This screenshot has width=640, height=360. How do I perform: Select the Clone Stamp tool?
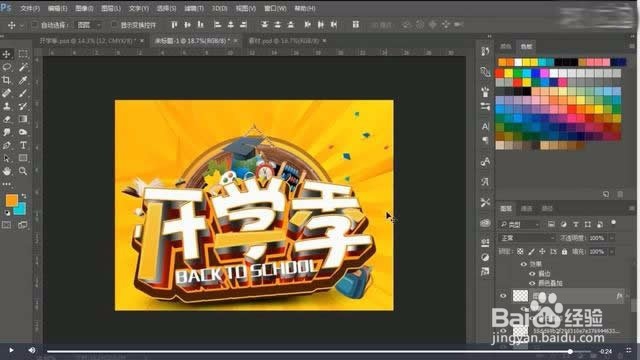[7, 106]
